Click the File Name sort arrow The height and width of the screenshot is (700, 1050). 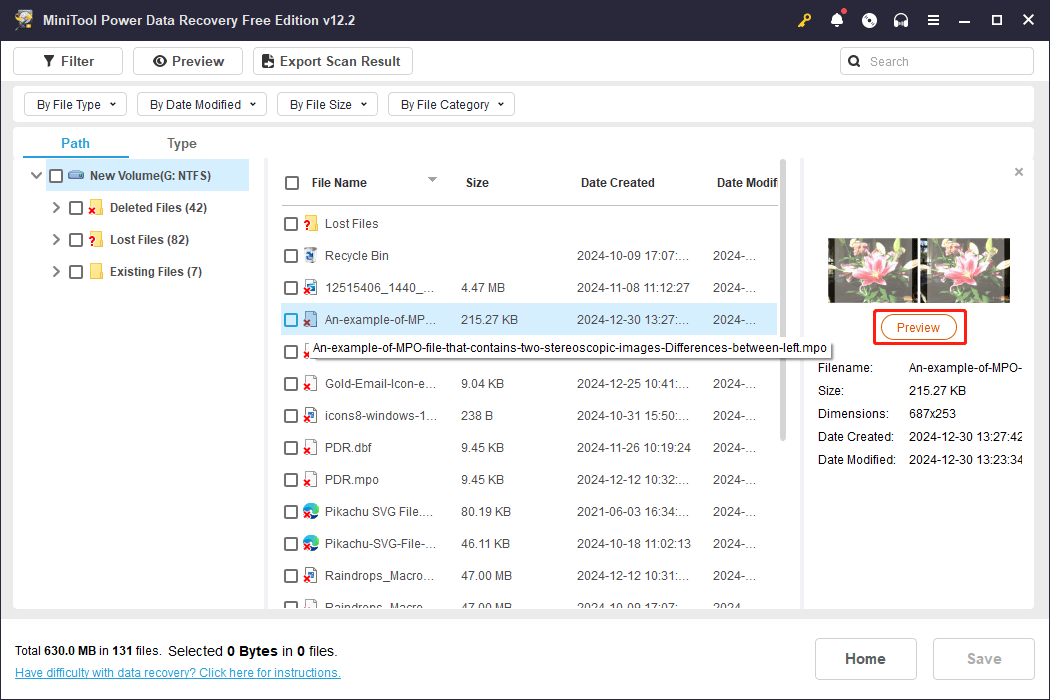pyautogui.click(x=433, y=180)
